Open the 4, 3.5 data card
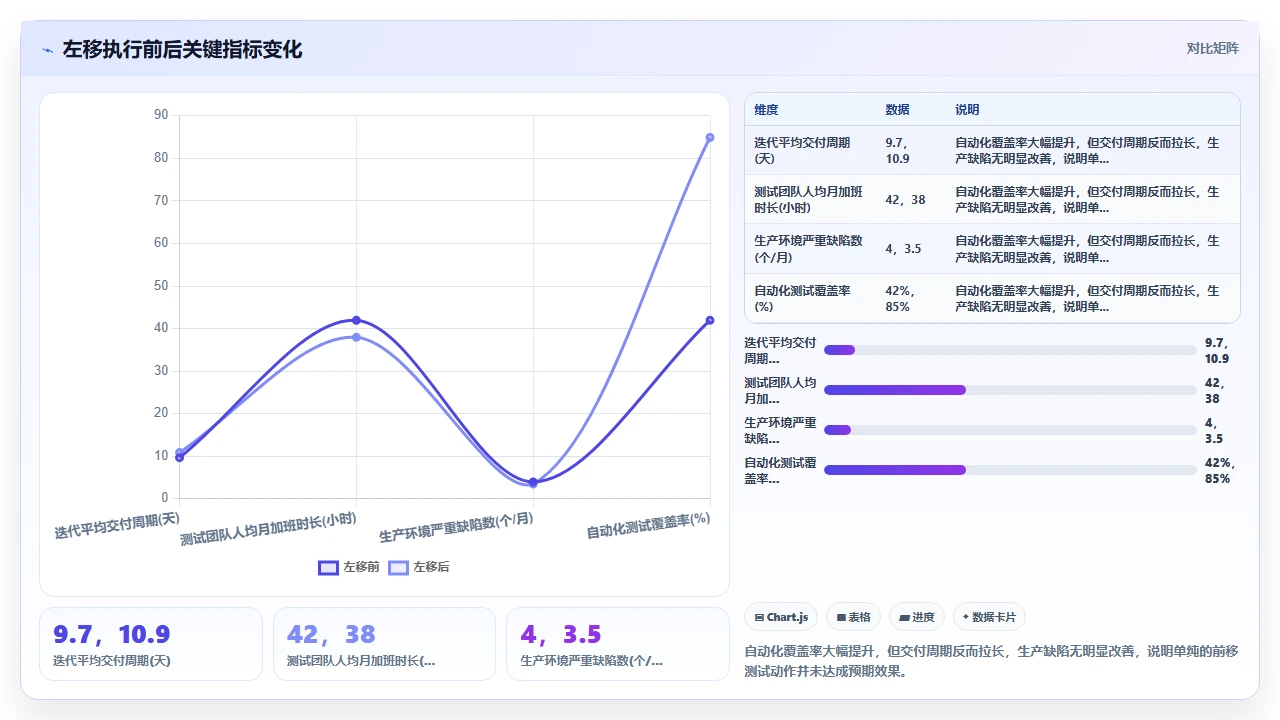 tap(618, 644)
